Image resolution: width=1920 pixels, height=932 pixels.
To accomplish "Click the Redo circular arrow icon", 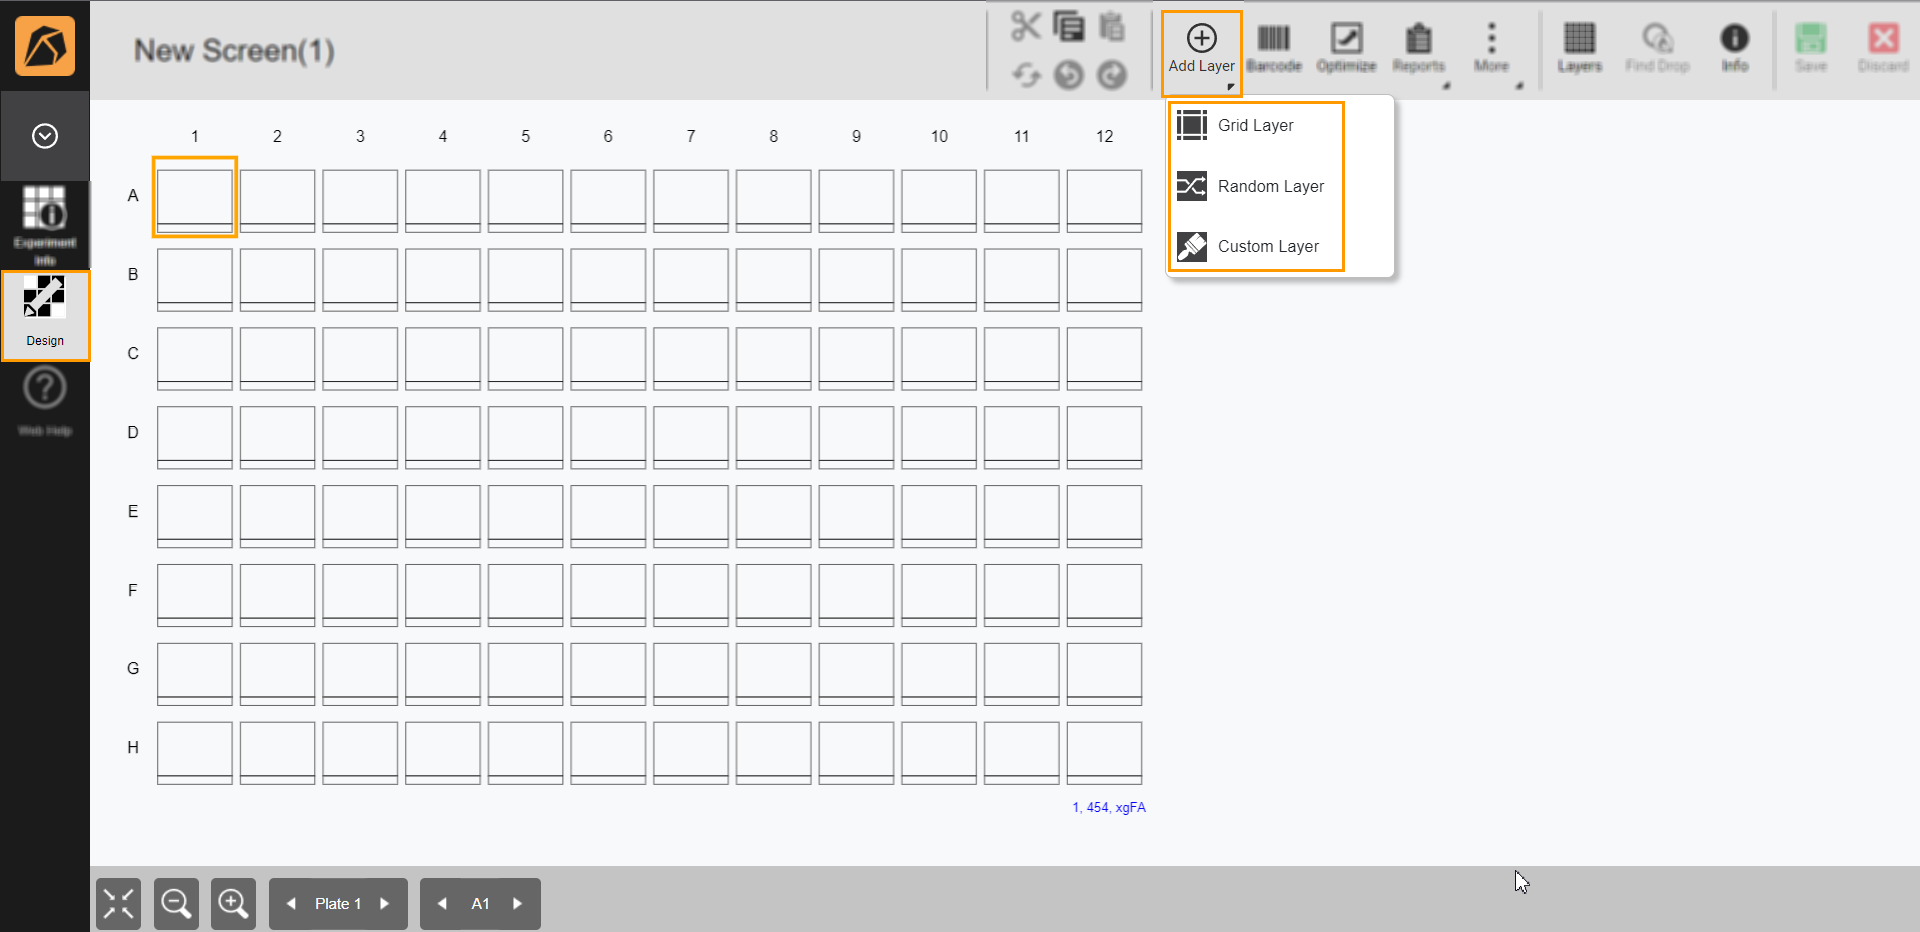I will tap(1112, 75).
